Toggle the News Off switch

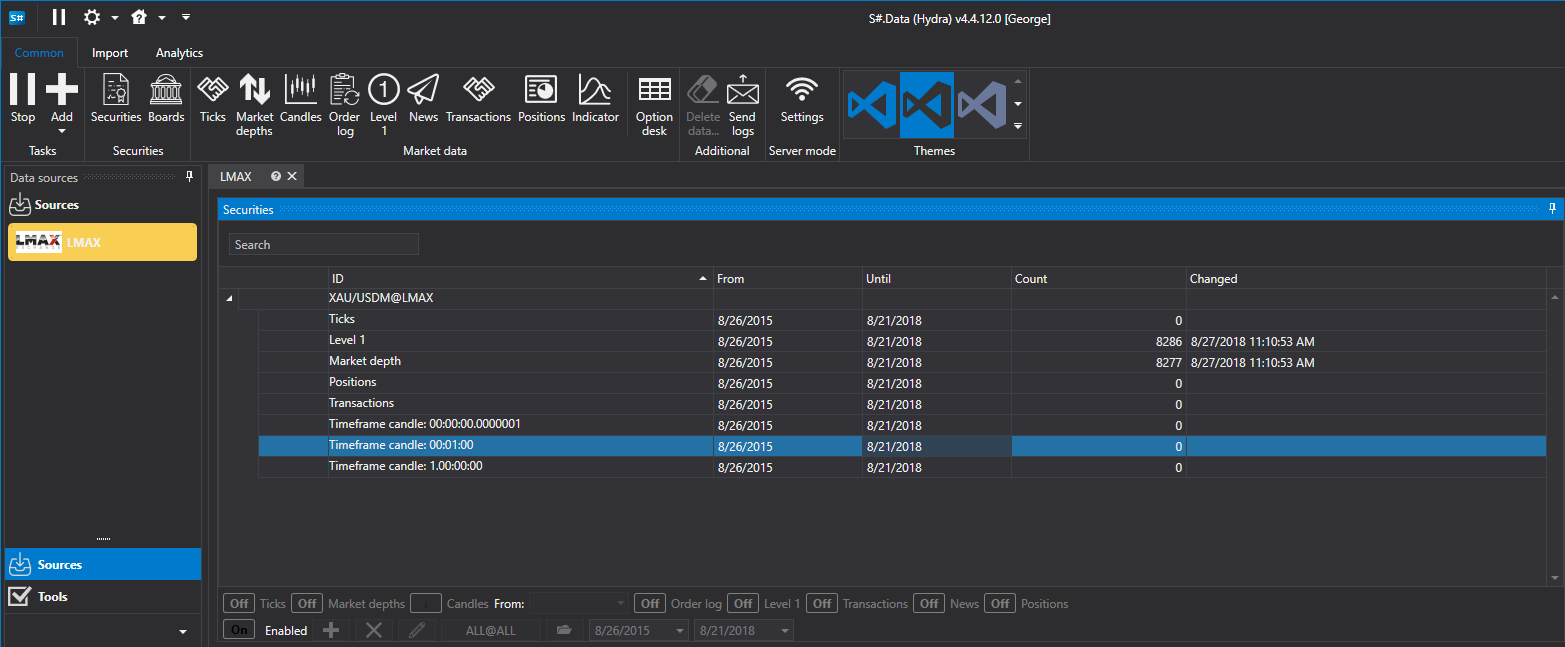pos(929,603)
